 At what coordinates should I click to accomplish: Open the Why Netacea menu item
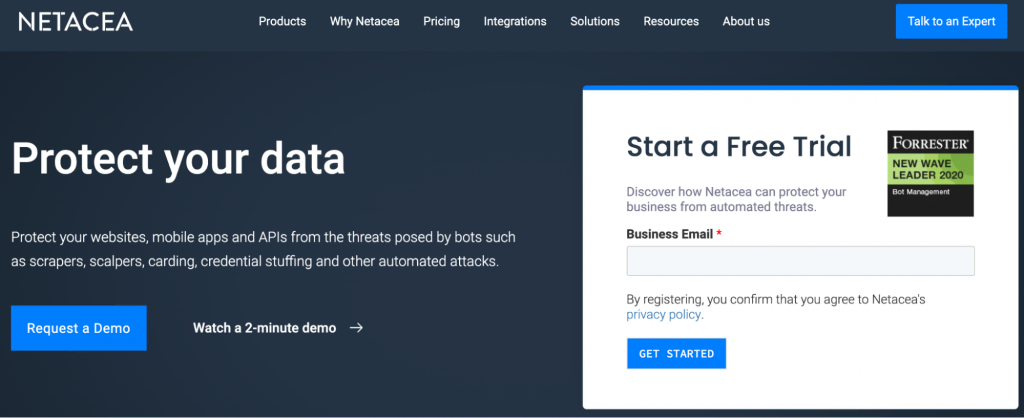(x=364, y=21)
